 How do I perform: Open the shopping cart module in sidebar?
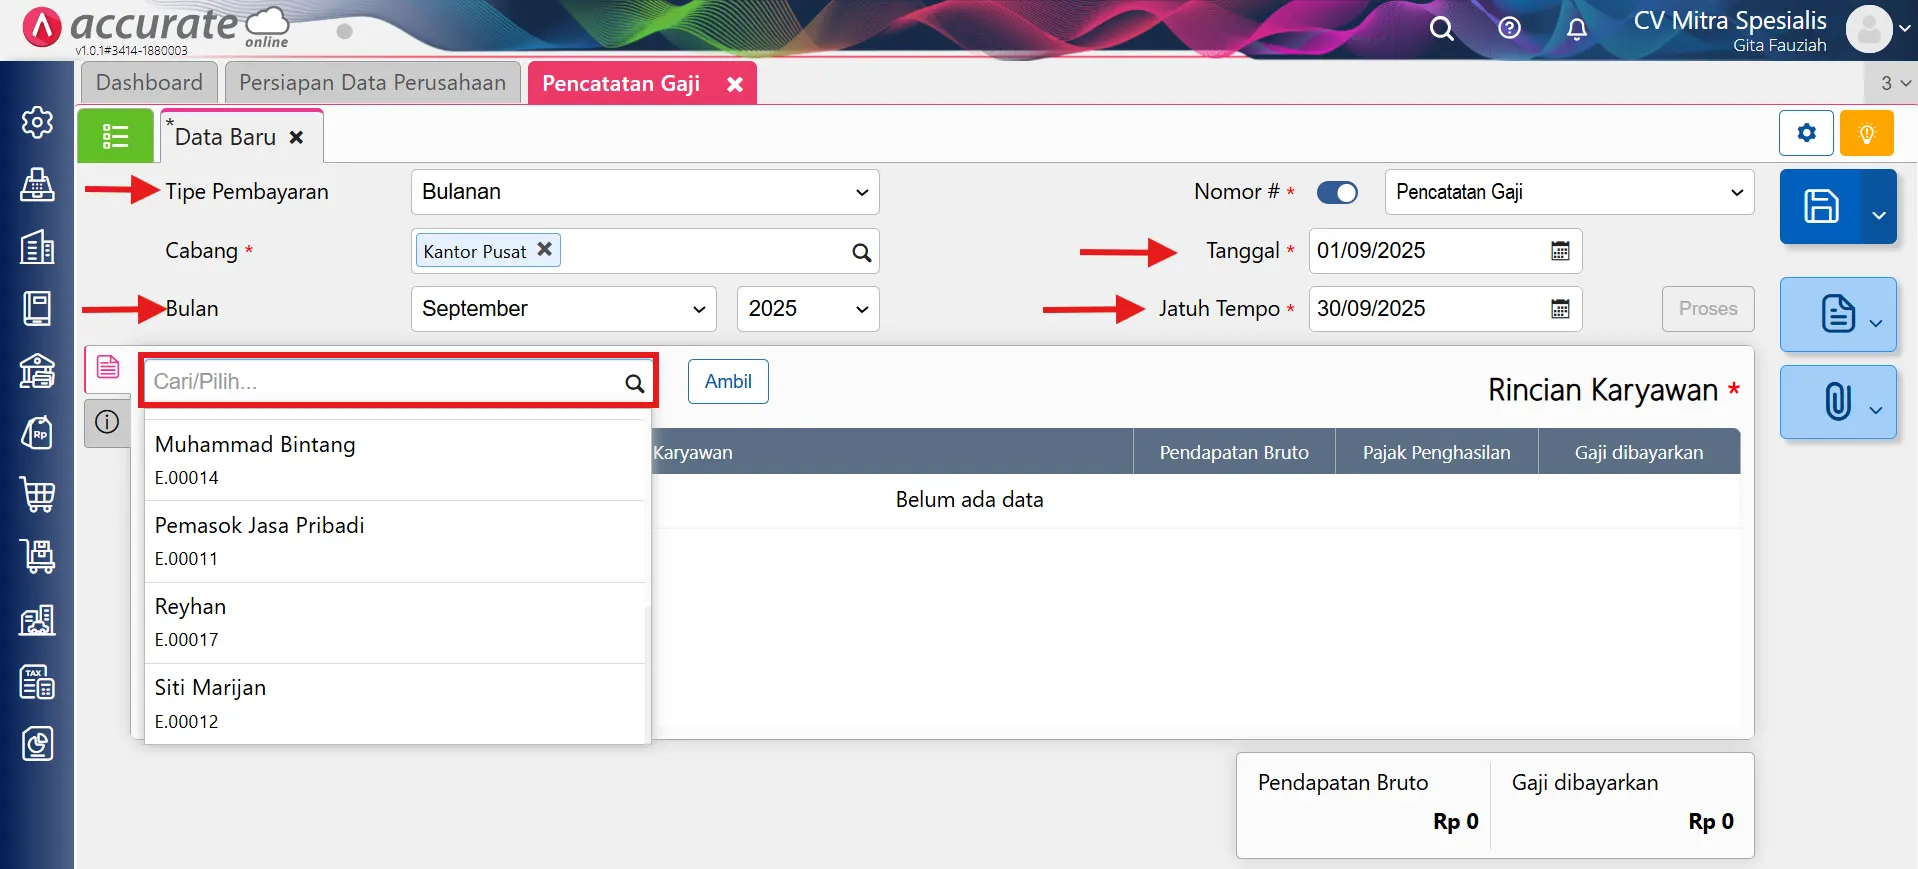(38, 494)
